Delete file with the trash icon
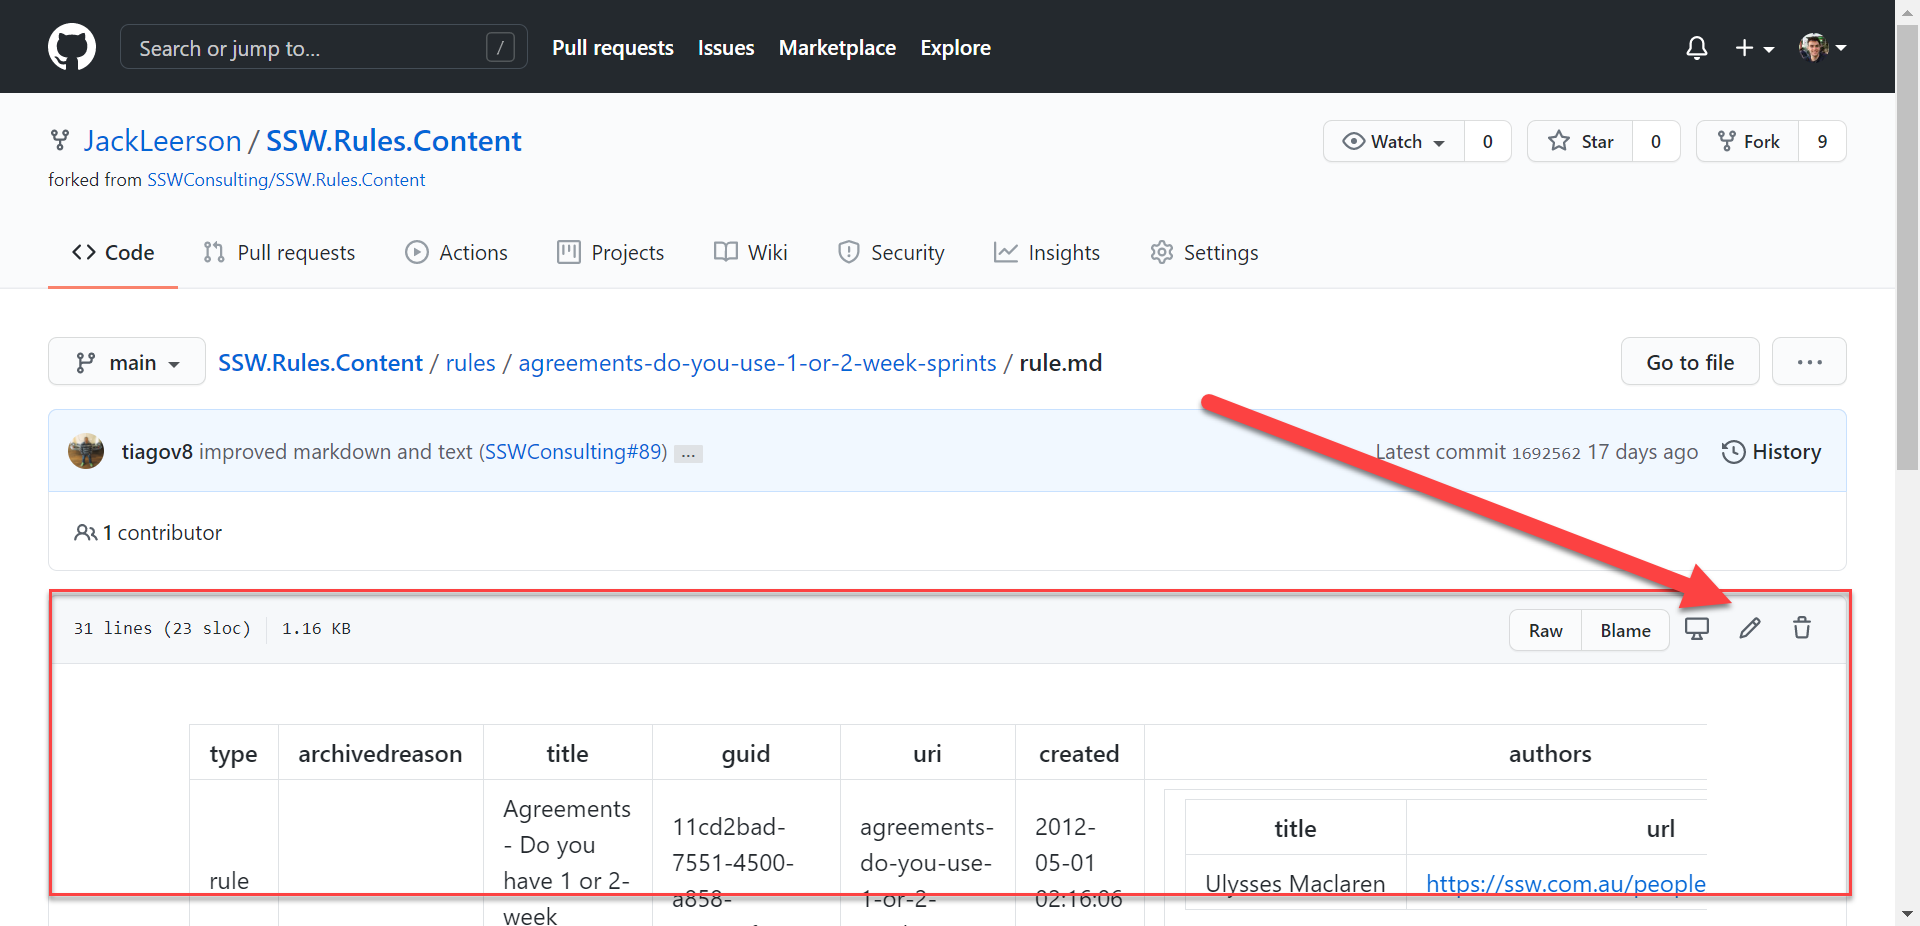 tap(1802, 629)
